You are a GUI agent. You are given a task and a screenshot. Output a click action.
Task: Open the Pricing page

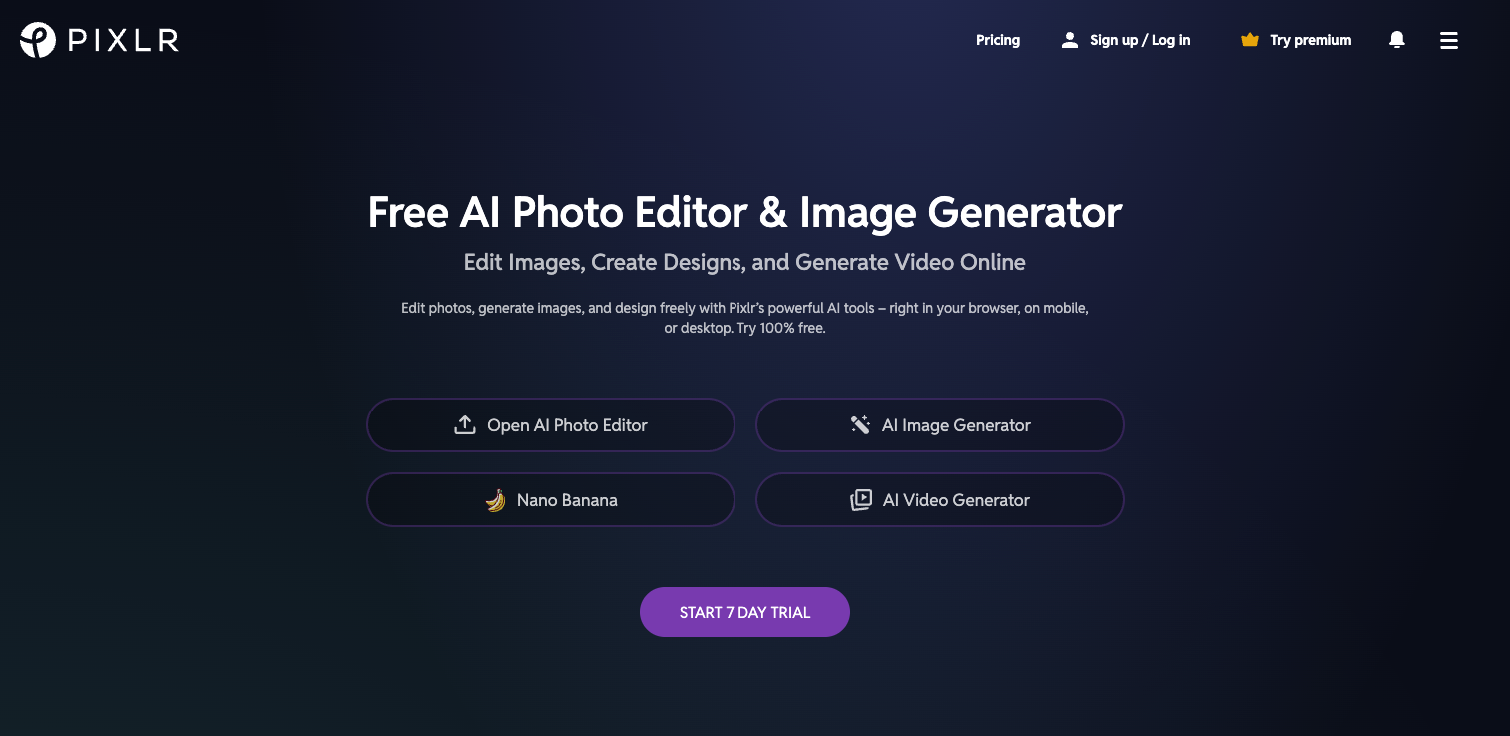click(998, 40)
